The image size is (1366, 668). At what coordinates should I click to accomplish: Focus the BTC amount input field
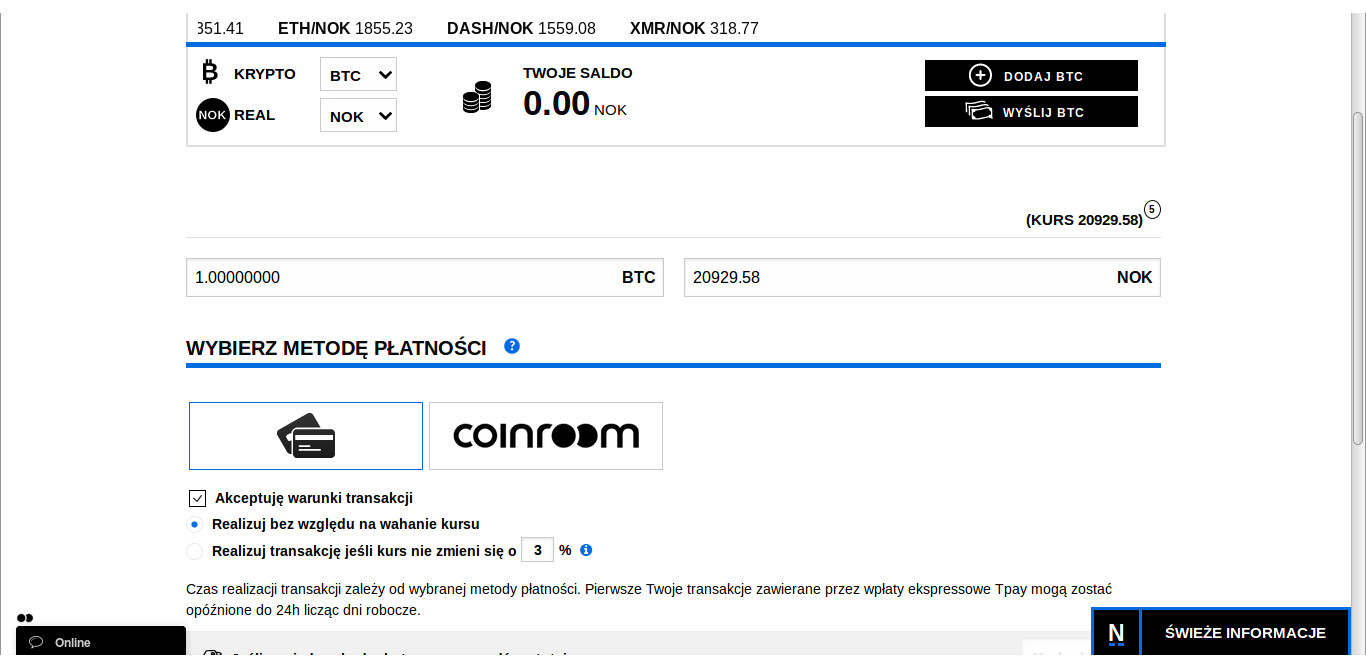point(425,278)
